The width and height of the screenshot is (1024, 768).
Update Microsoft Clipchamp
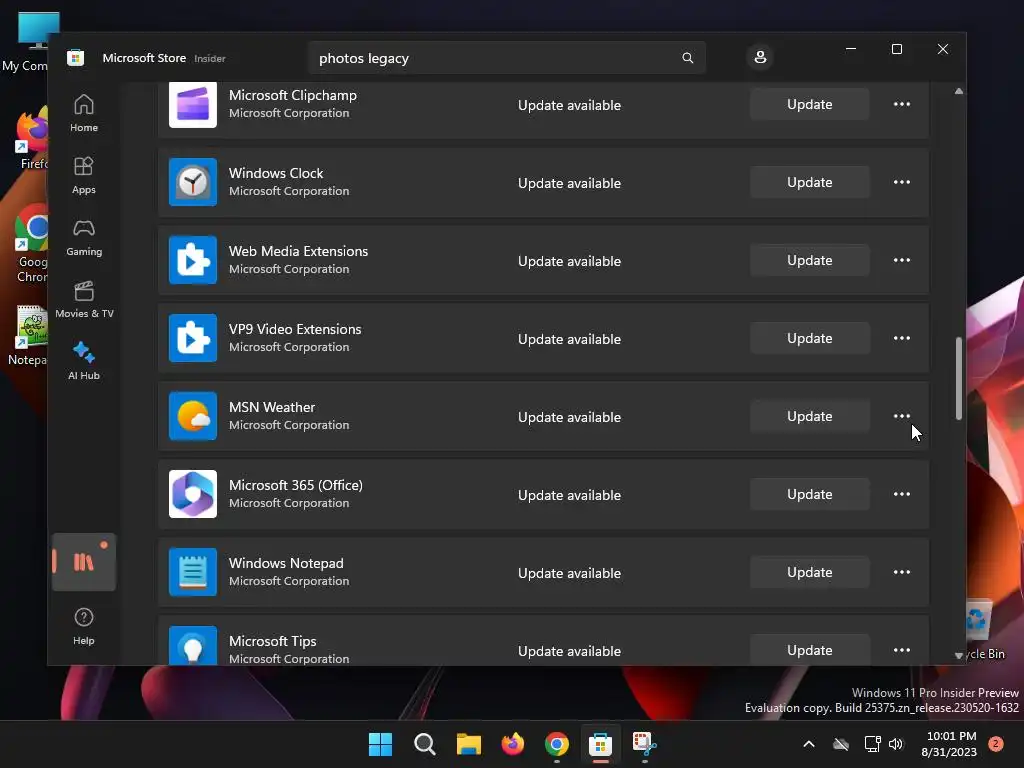pyautogui.click(x=809, y=104)
